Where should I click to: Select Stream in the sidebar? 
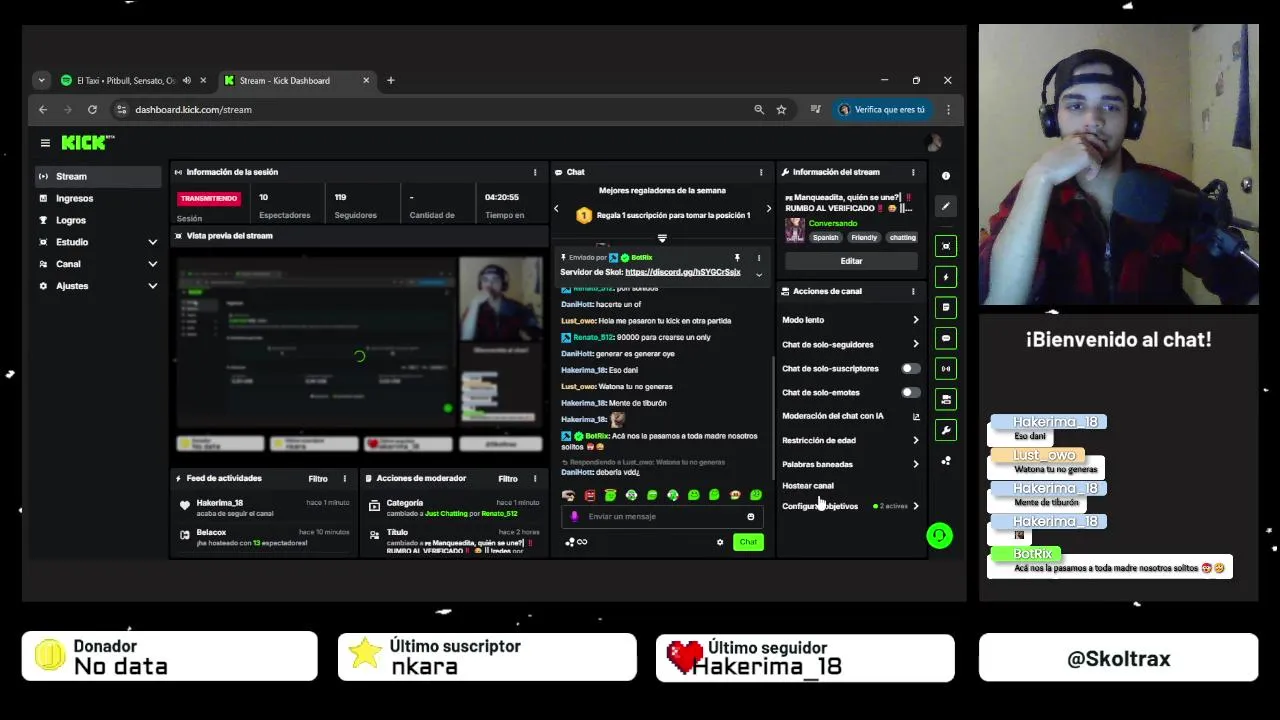97,176
